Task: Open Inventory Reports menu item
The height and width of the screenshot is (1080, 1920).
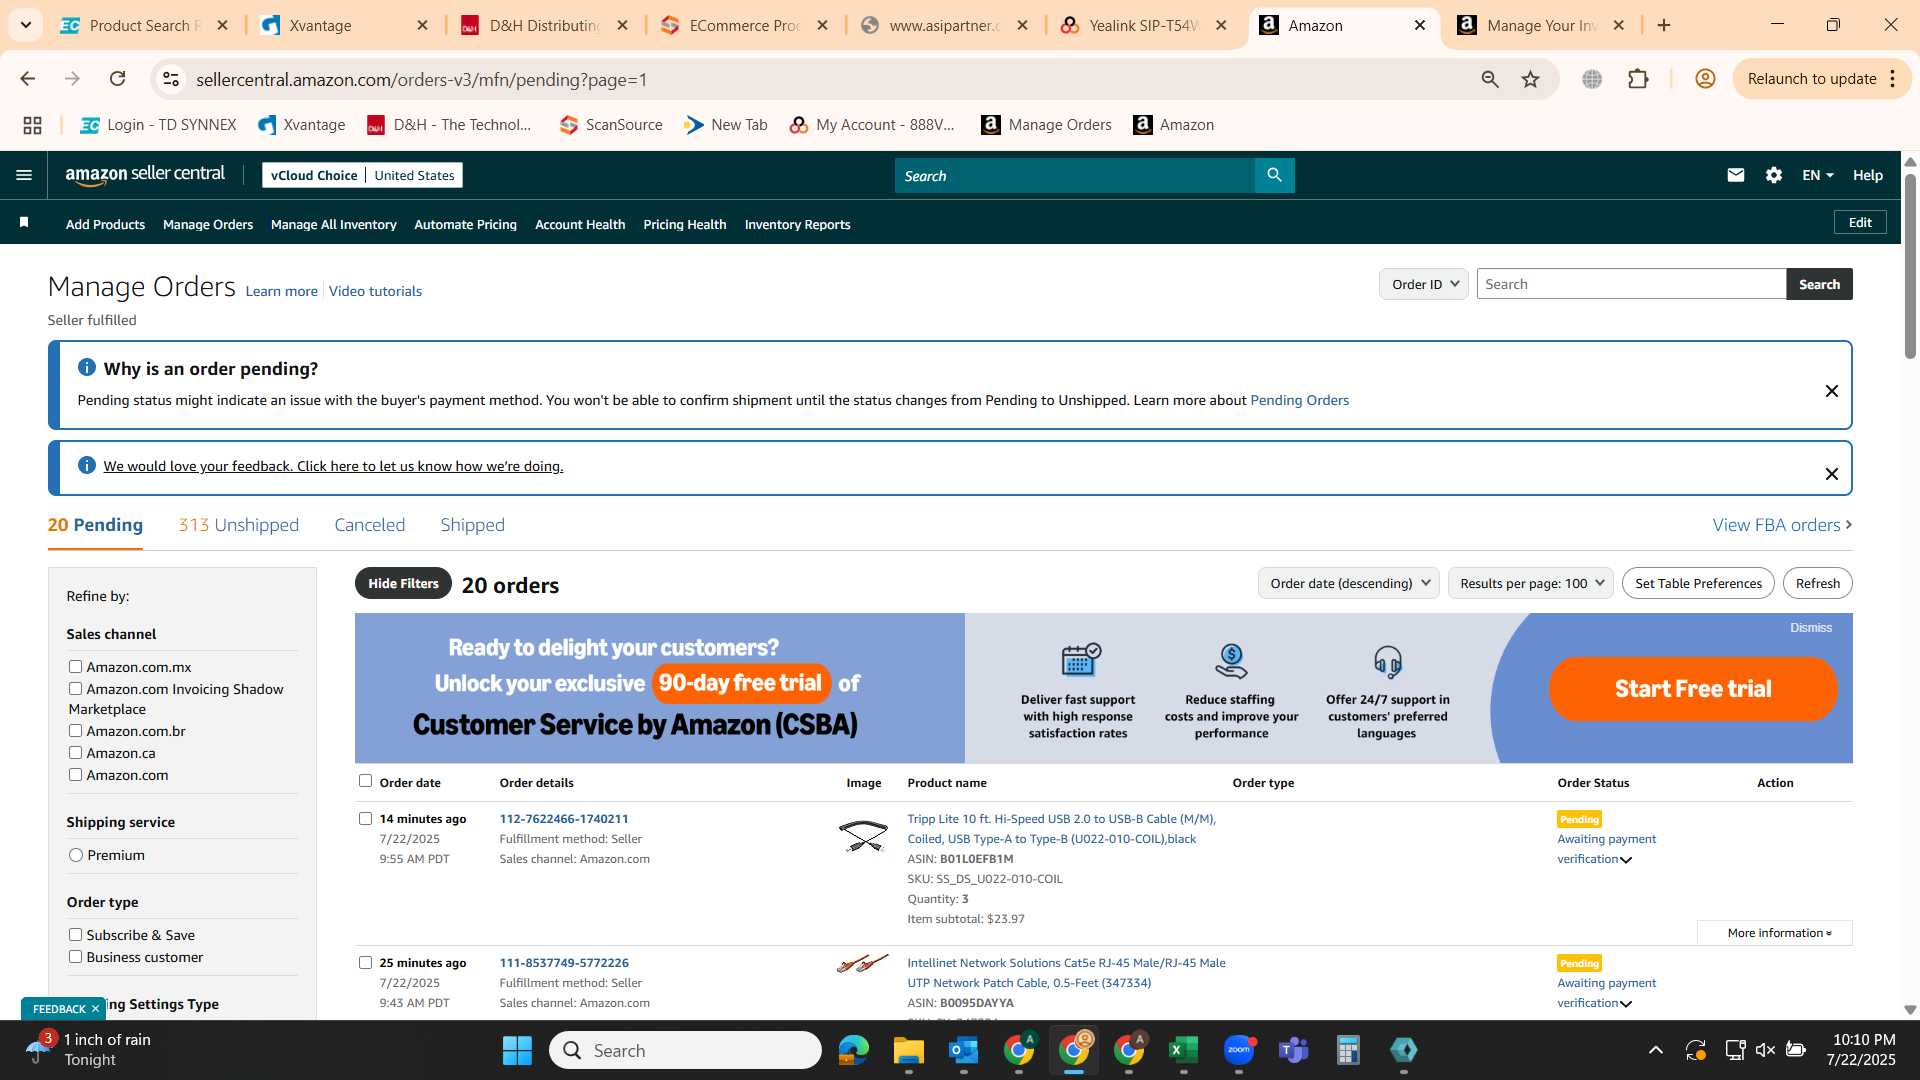Action: [x=797, y=224]
